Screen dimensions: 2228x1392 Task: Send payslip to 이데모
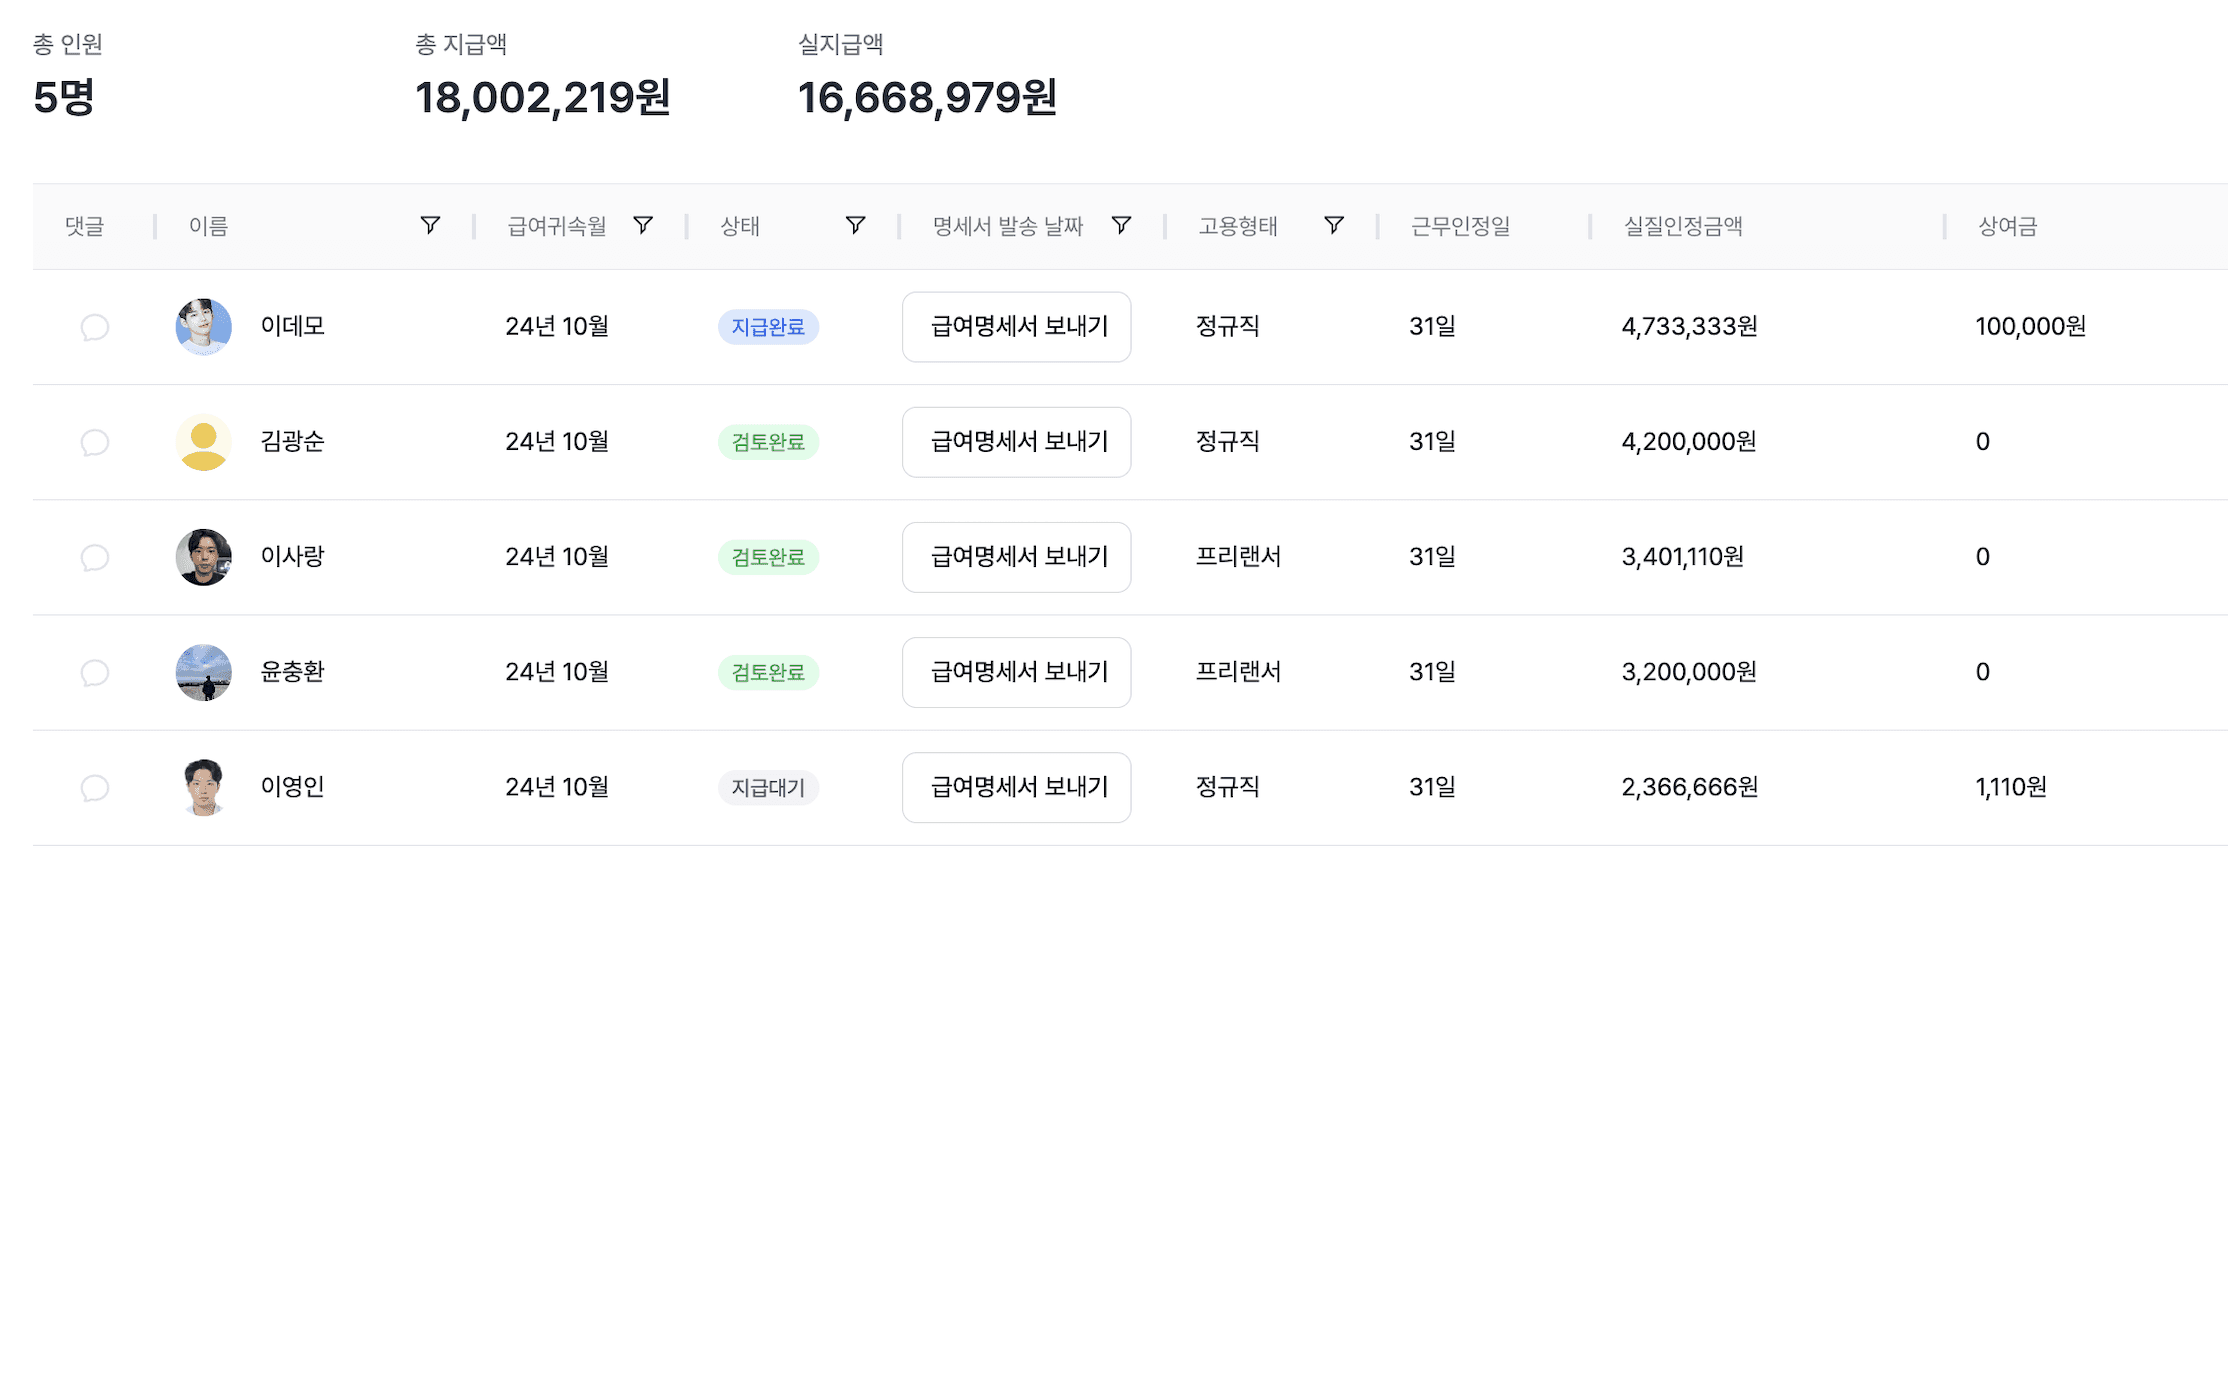click(x=1016, y=327)
